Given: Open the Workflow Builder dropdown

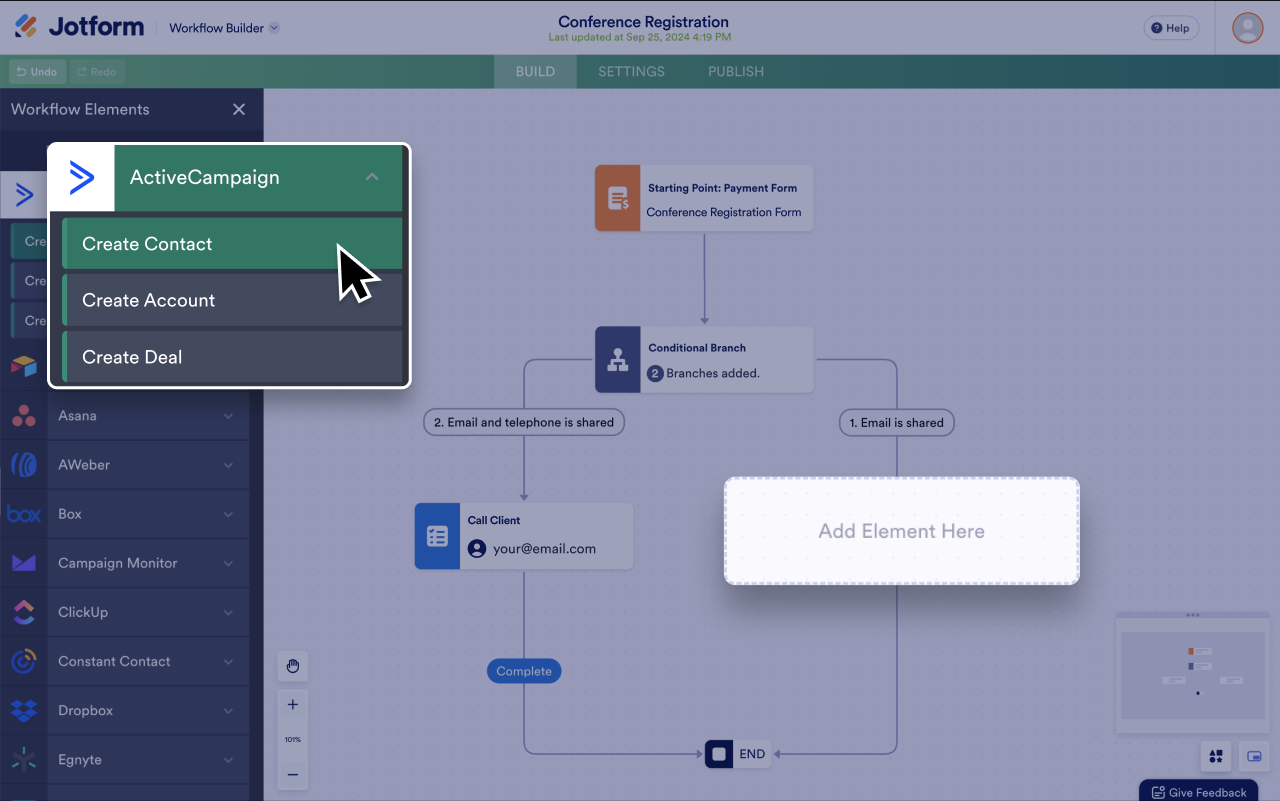Looking at the screenshot, I should (224, 28).
